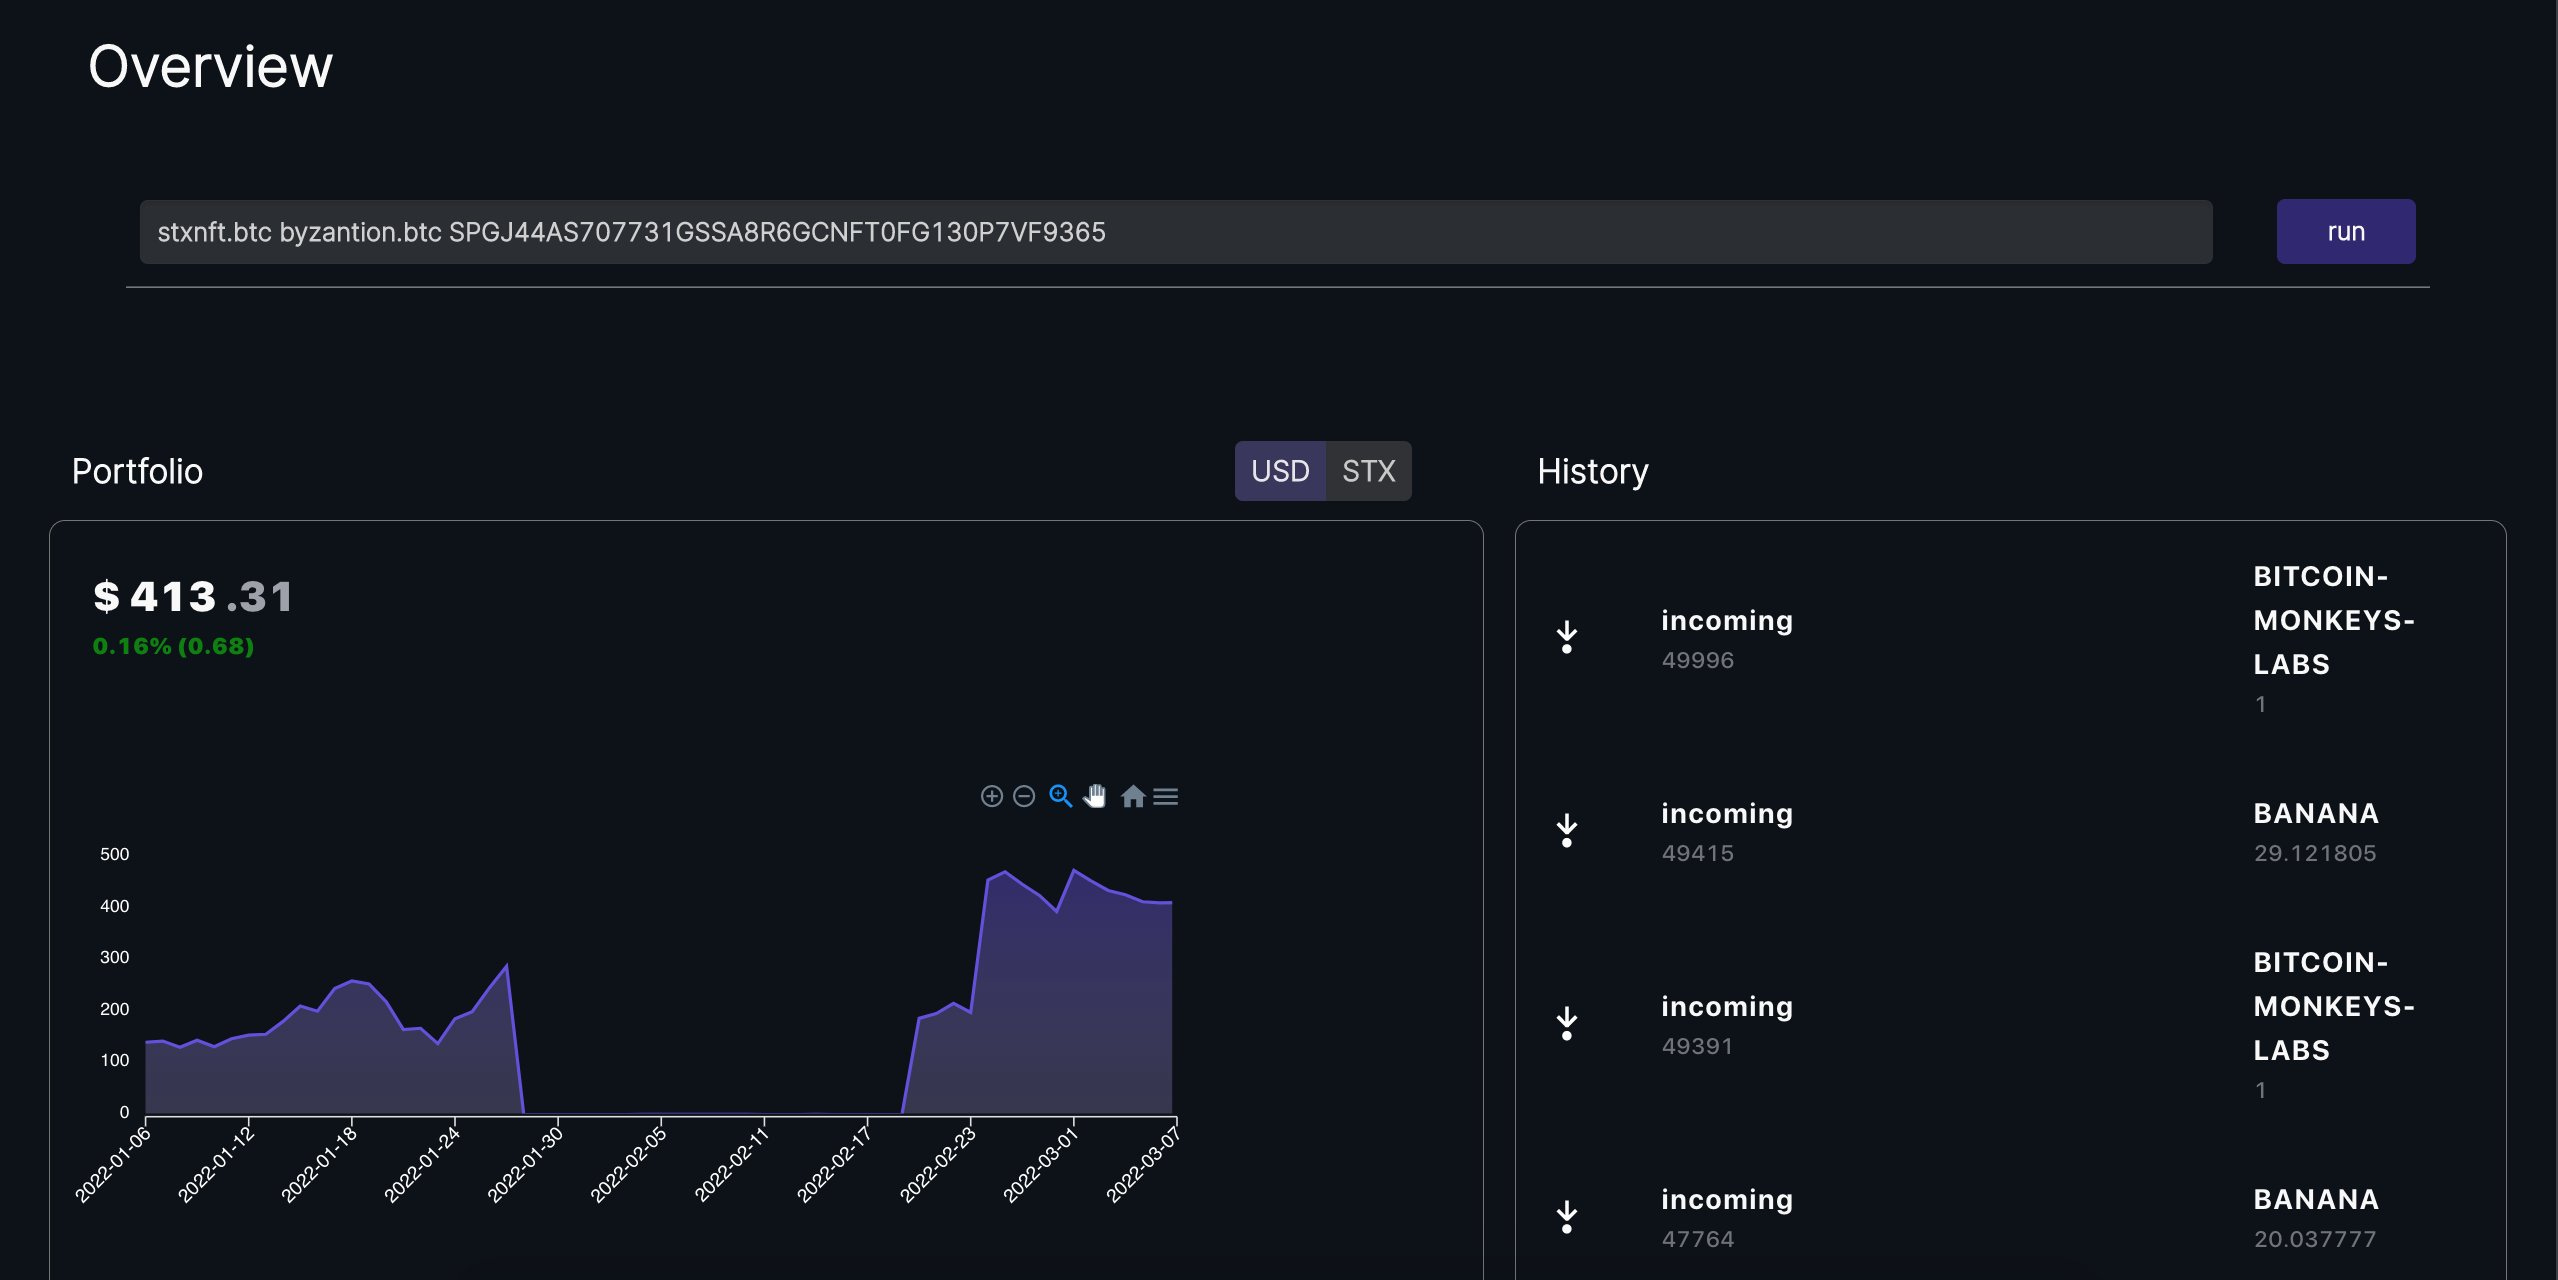
Task: Open the chart hamburger menu
Action: point(1165,796)
